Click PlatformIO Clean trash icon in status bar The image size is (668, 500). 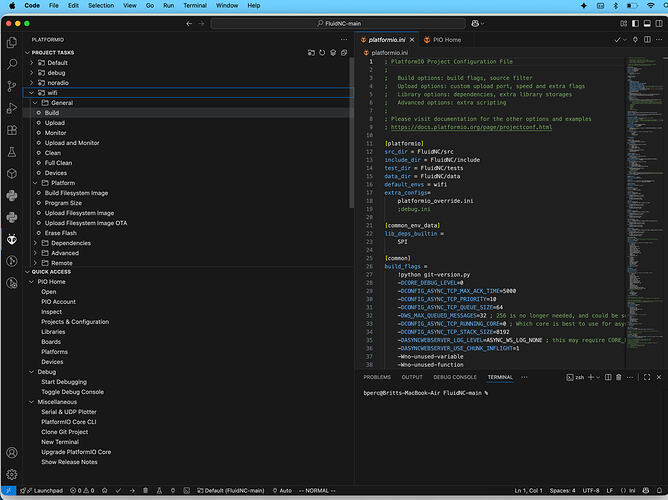(146, 491)
